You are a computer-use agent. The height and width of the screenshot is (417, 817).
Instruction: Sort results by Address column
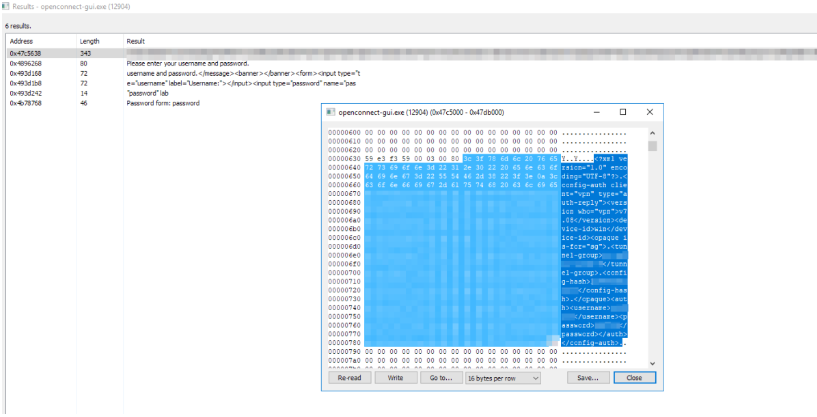(x=40, y=41)
